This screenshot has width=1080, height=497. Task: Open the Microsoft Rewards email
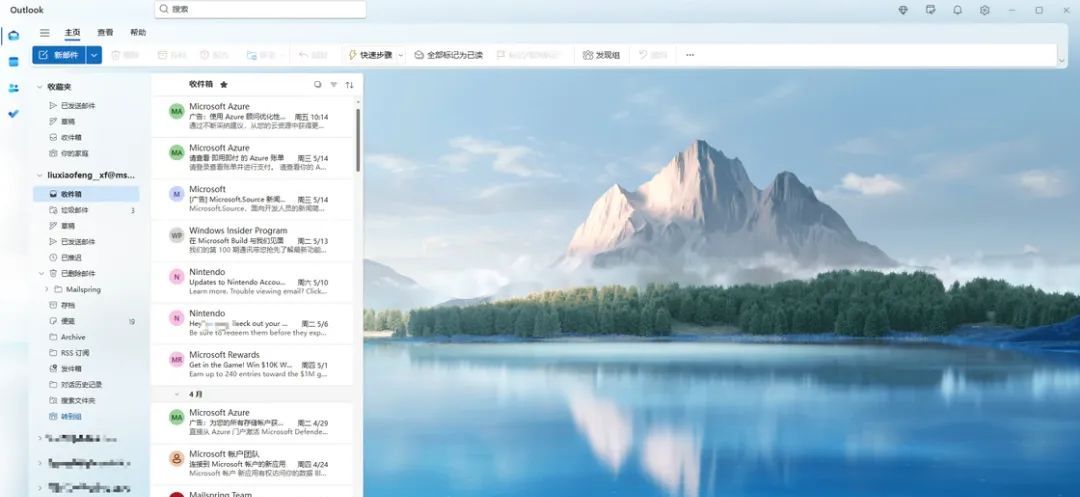(x=252, y=364)
